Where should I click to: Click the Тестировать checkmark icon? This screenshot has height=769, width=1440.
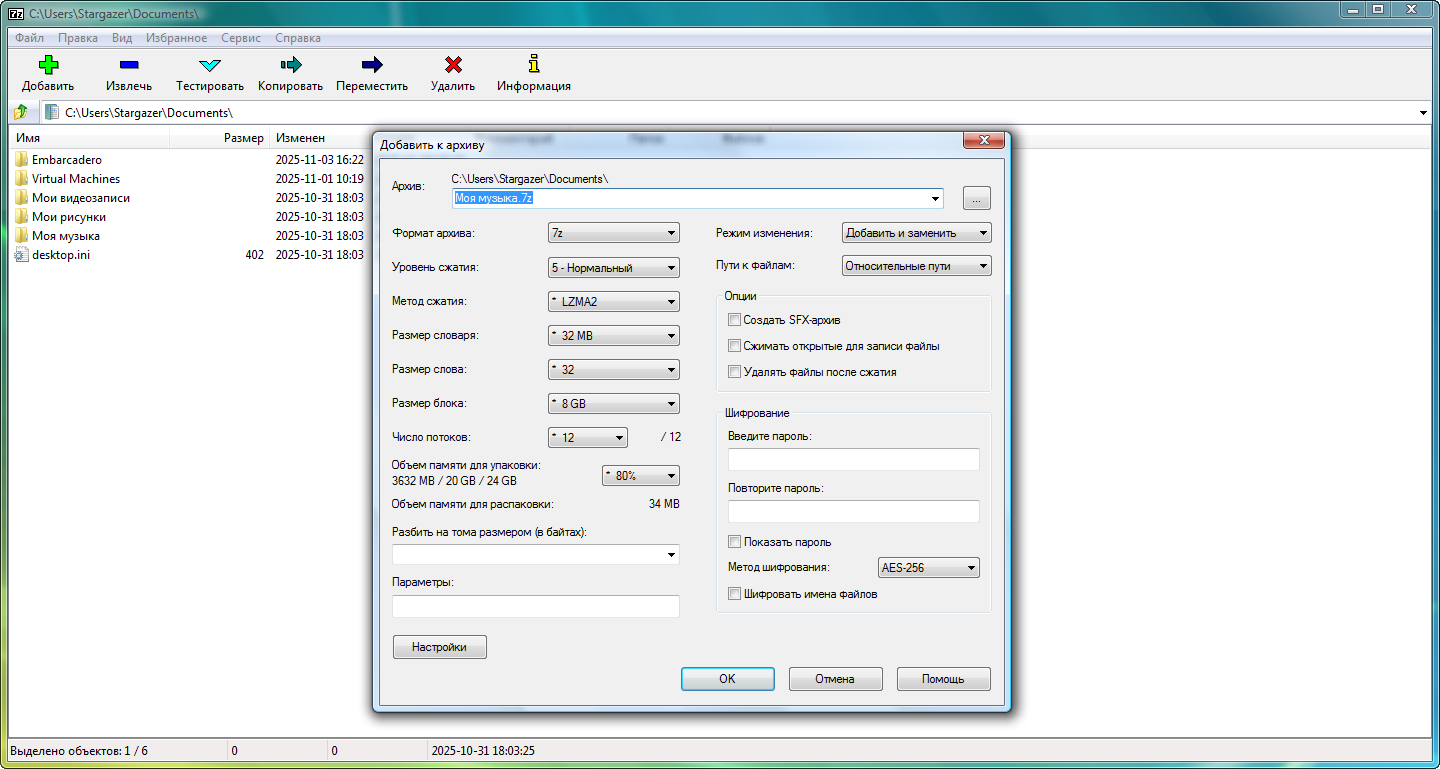point(210,65)
